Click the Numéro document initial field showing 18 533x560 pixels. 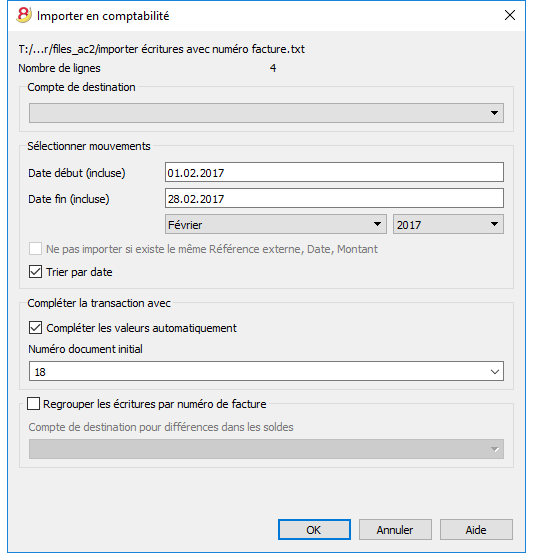point(266,371)
